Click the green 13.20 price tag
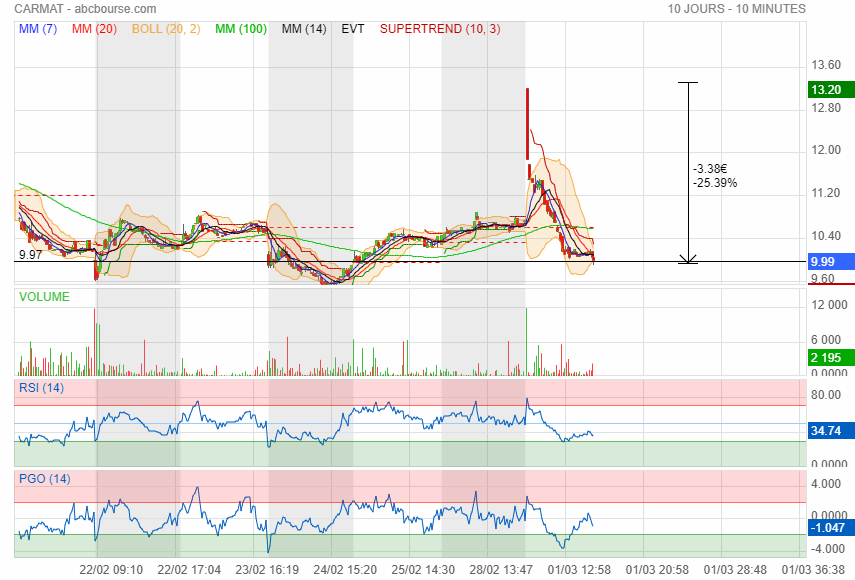855x580 pixels. (831, 90)
